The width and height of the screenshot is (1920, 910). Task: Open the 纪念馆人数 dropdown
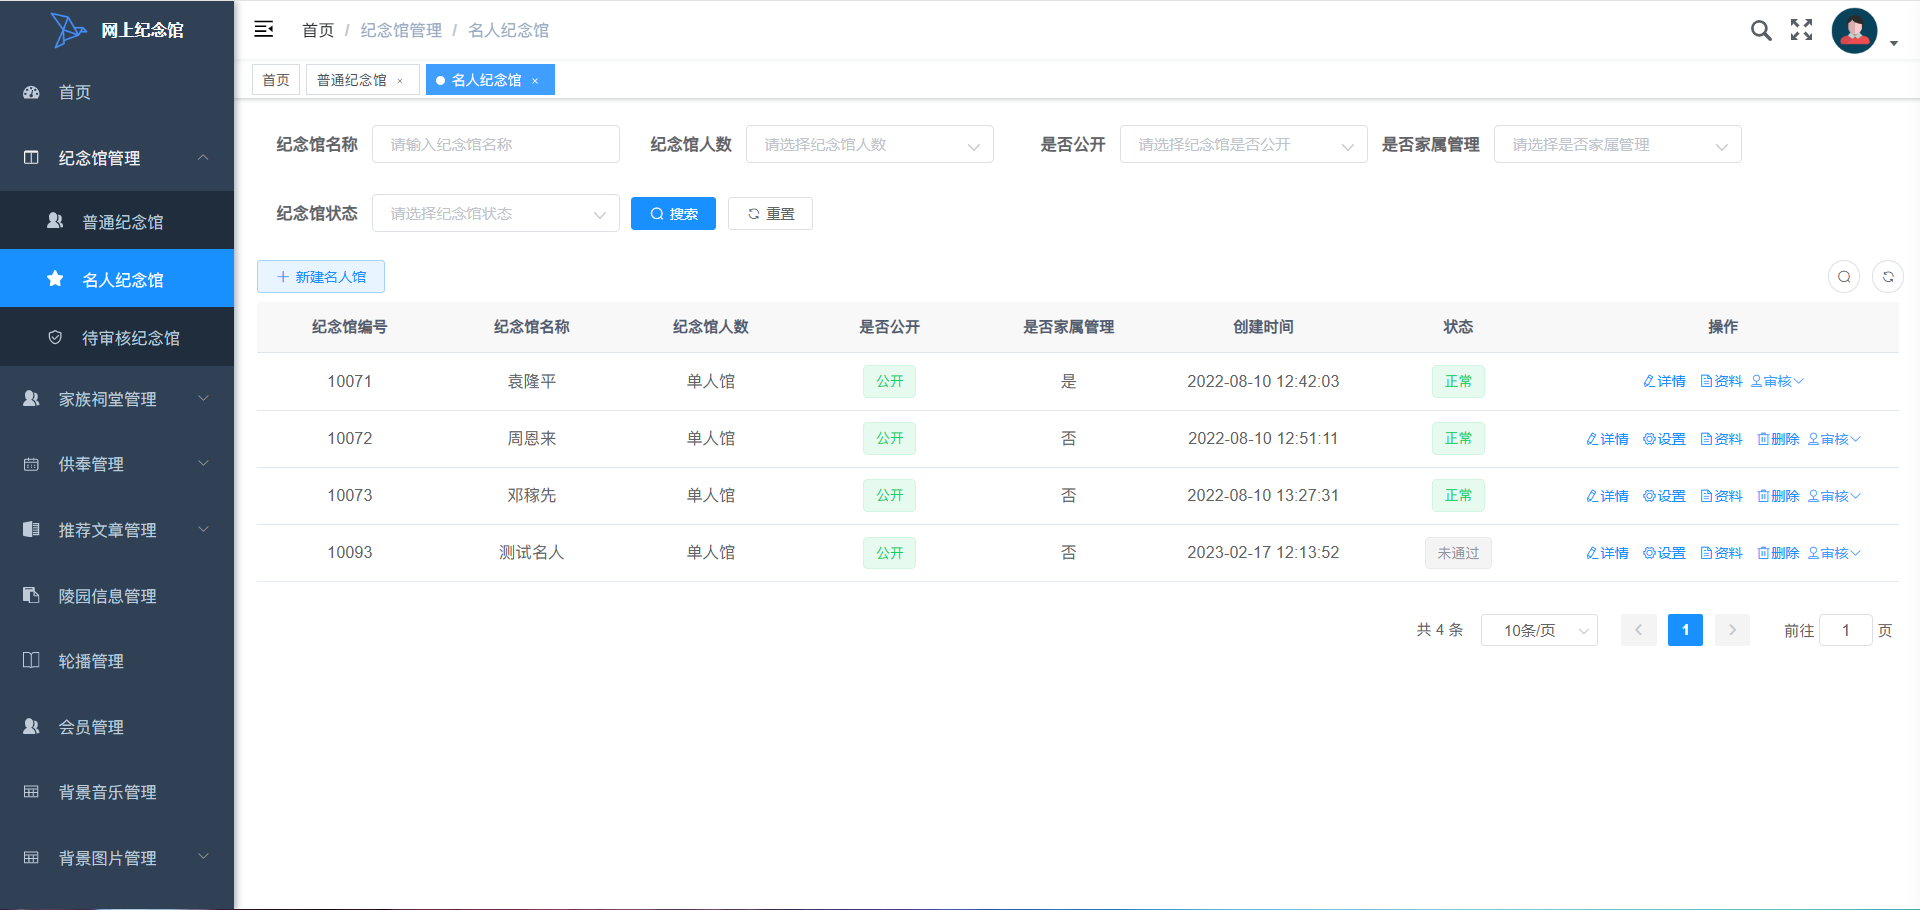(x=870, y=144)
